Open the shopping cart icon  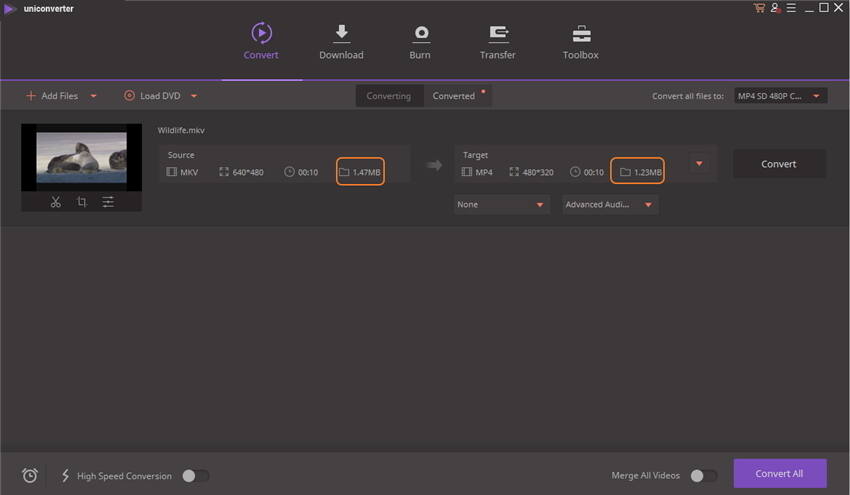[x=759, y=8]
